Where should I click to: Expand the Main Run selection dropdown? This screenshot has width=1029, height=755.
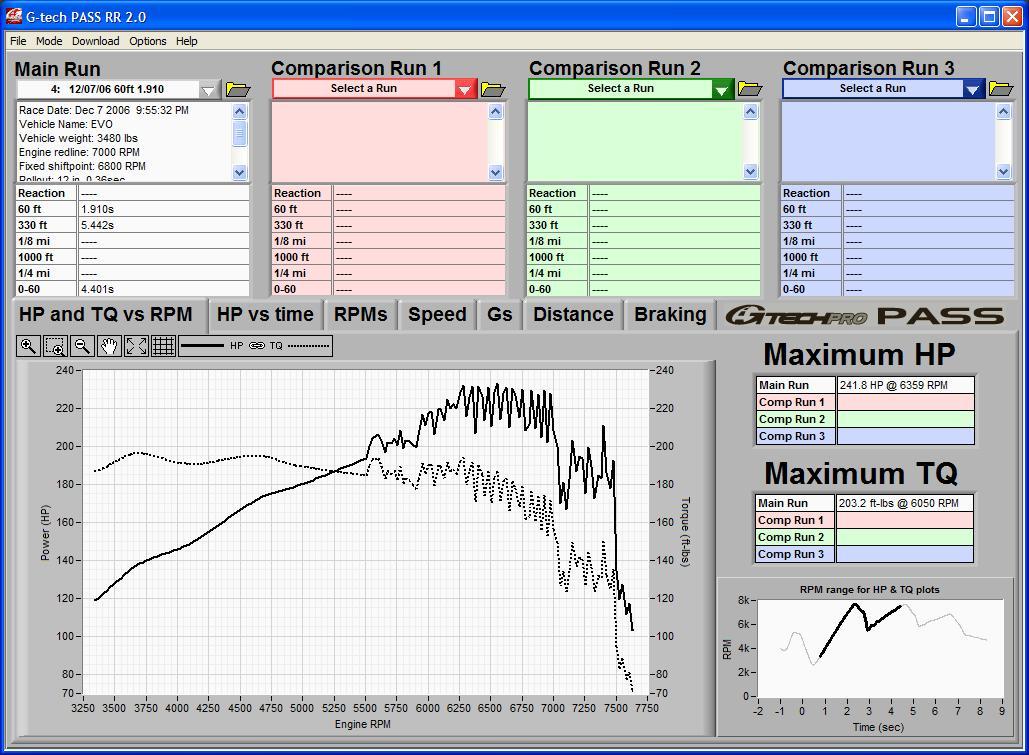(208, 90)
